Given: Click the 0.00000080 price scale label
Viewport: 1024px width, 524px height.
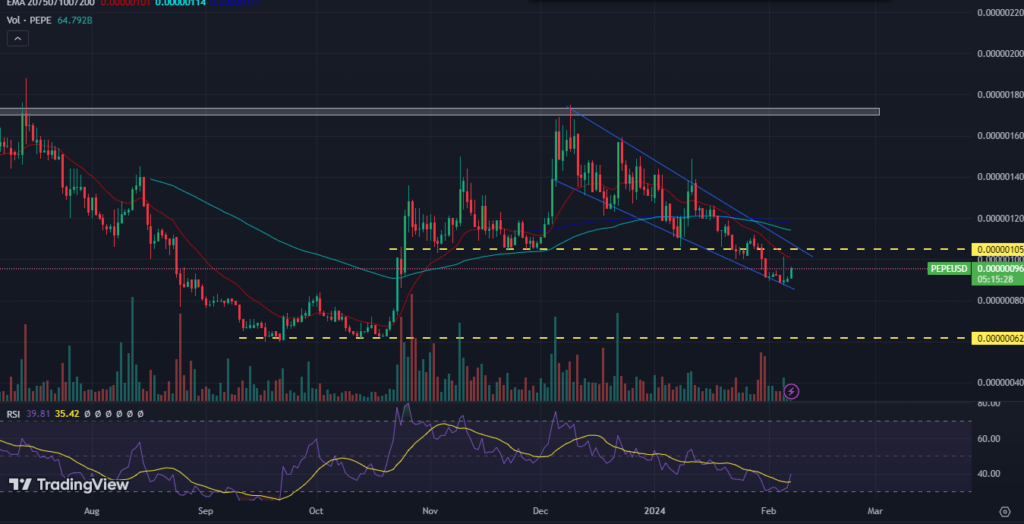Looking at the screenshot, I should [1000, 301].
